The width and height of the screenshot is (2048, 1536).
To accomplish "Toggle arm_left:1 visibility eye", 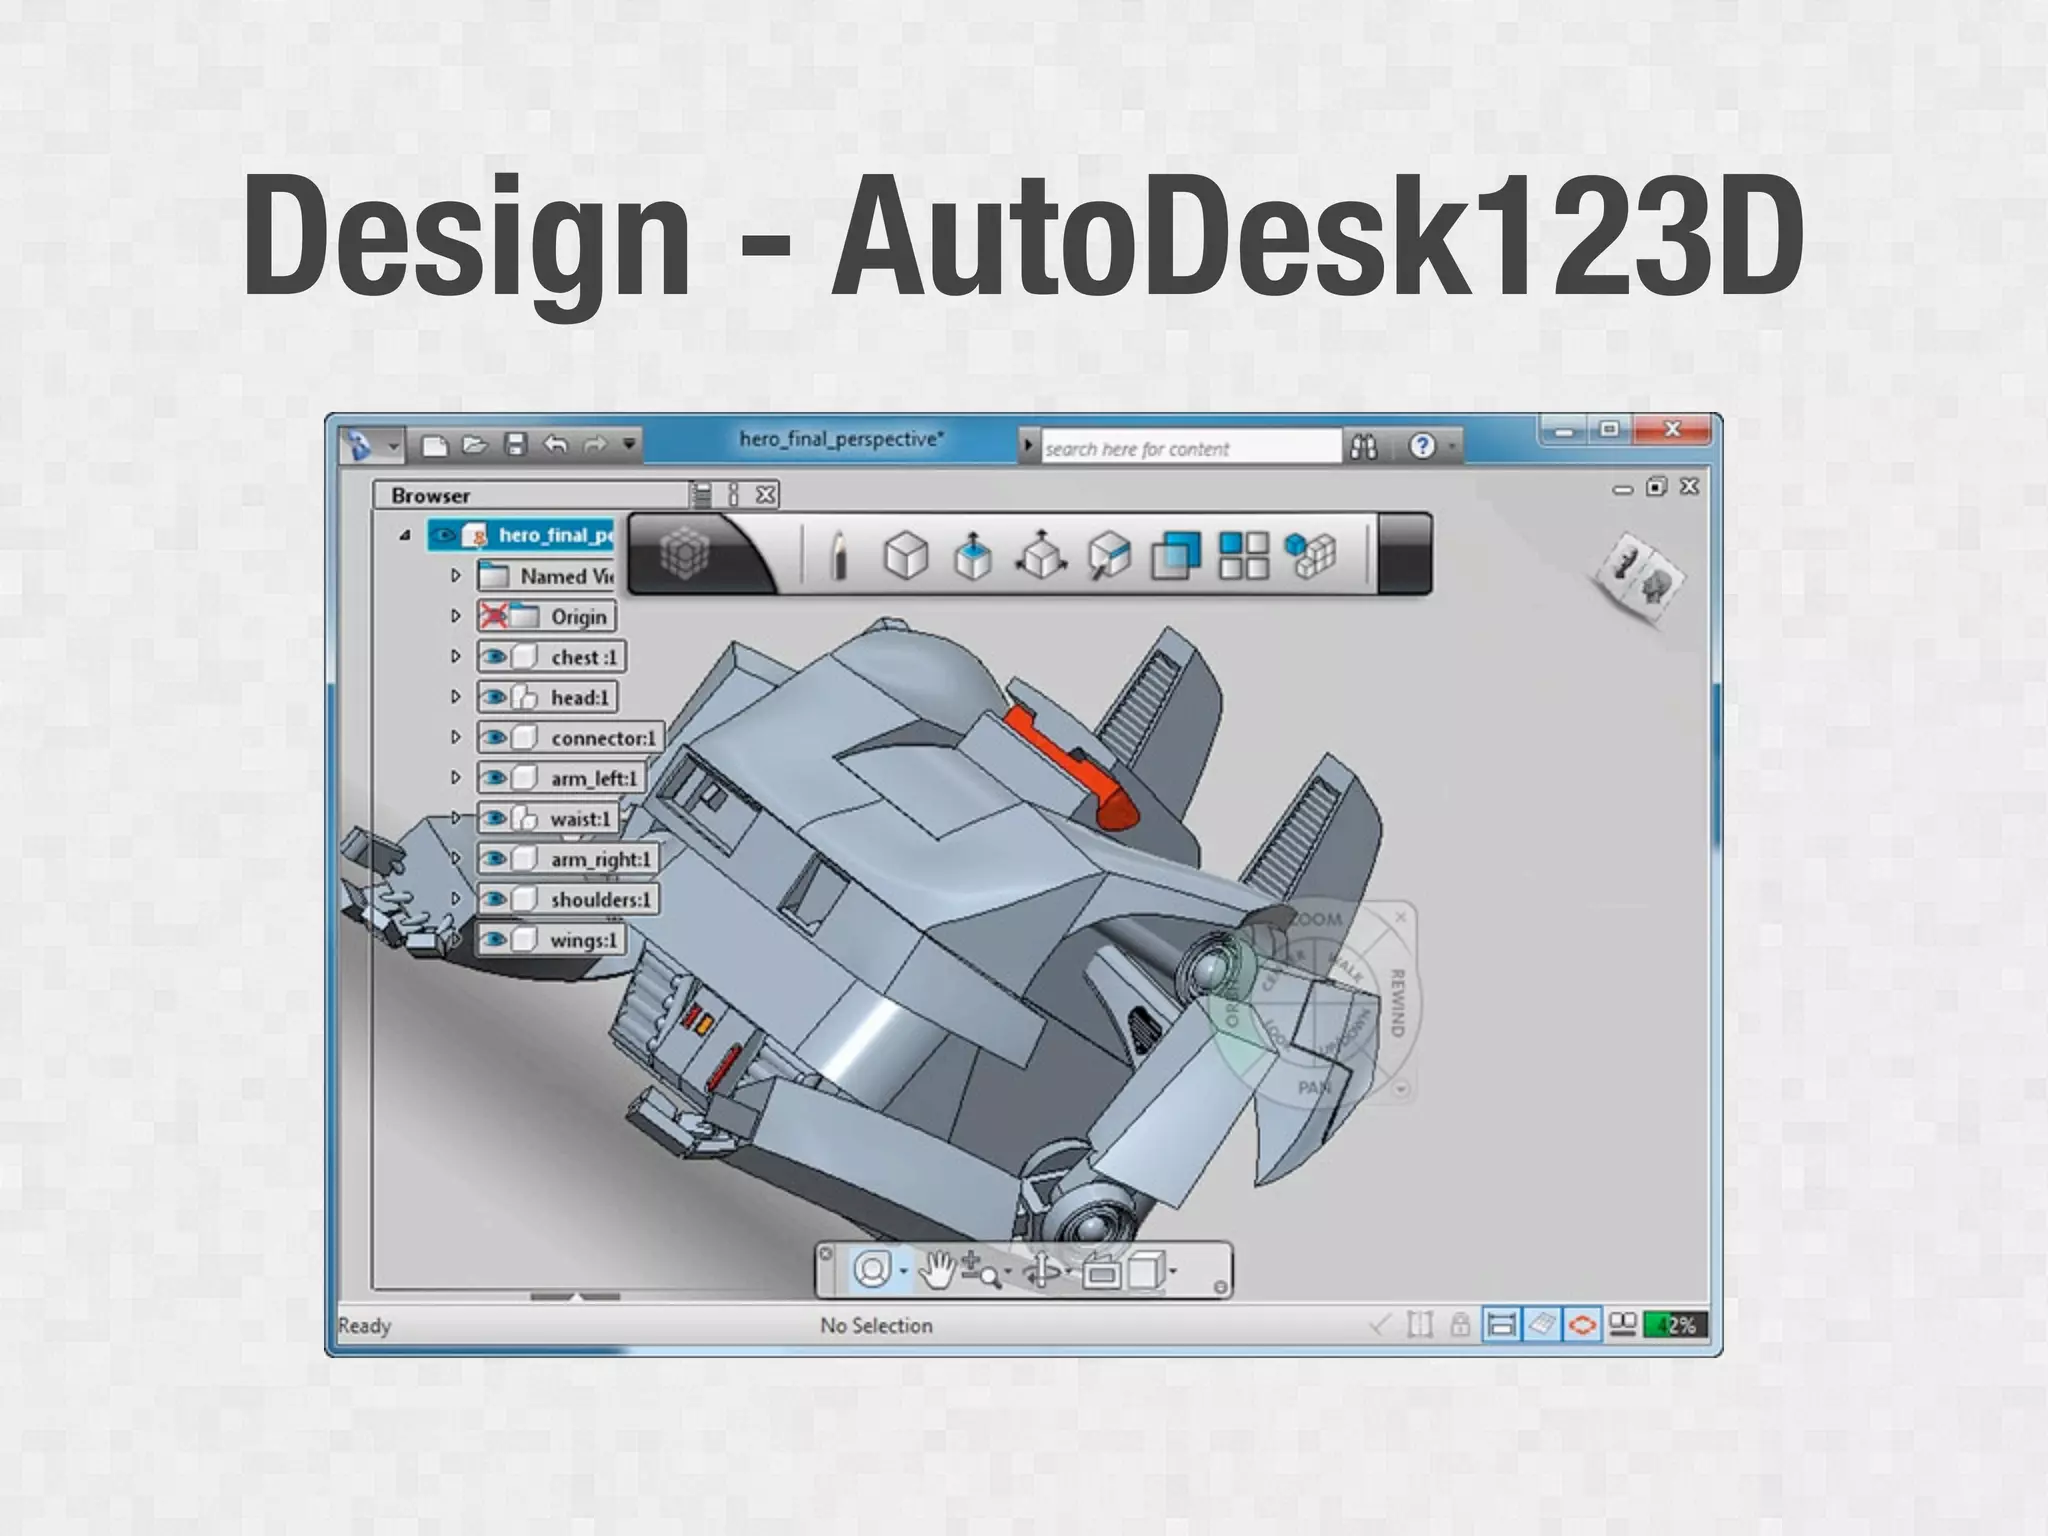I will click(x=494, y=778).
